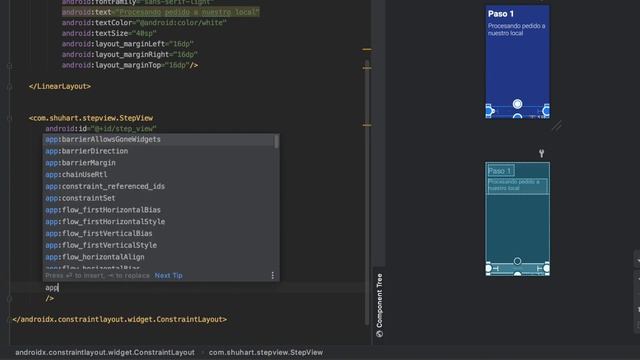Select 'Procesando pedido' text in blueprint view
This screenshot has width=640, height=360.
tap(517, 185)
